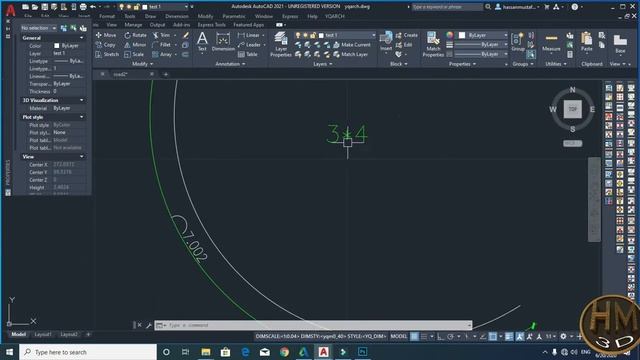Toggle snap mode in status bar
This screenshot has height=360, width=640.
[424, 336]
